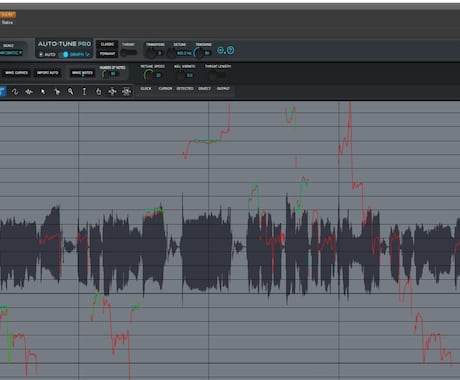The image size is (460, 380).
Task: Adjust the Detune knob
Action: [171, 53]
